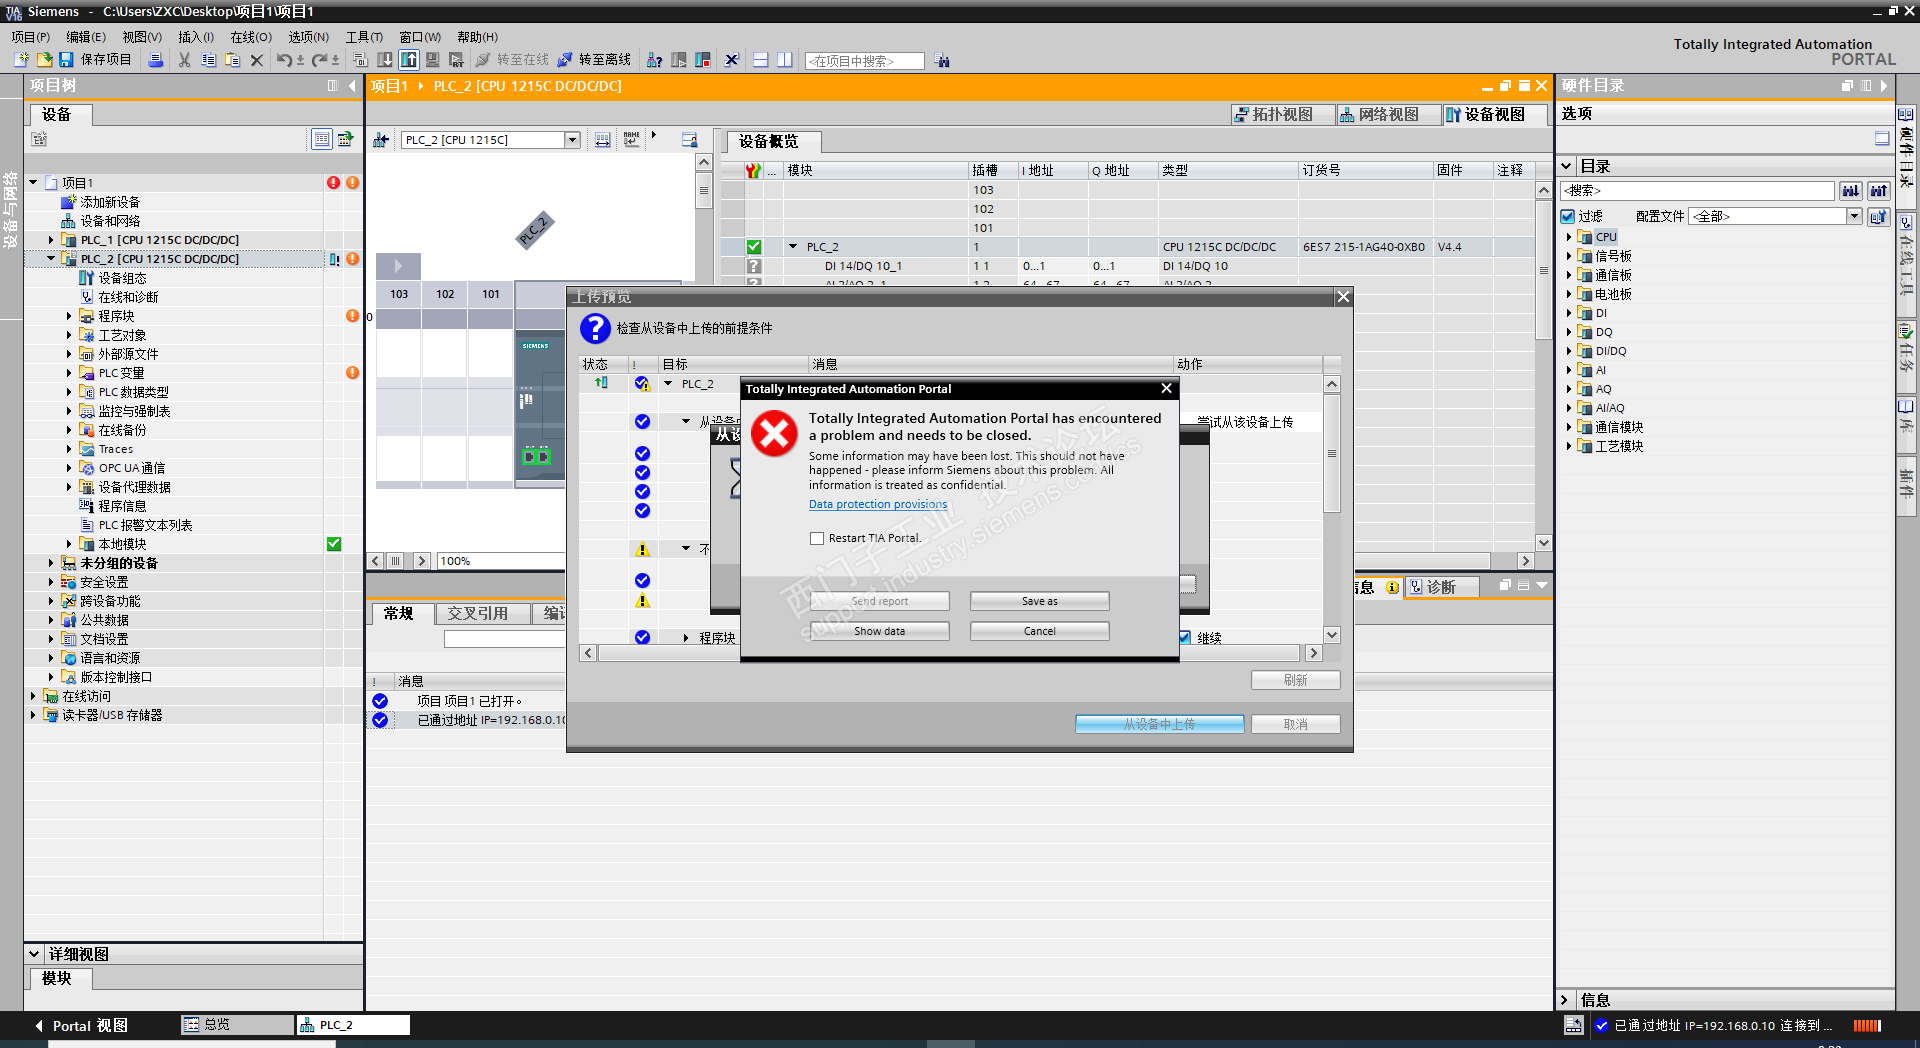Click the download to device icon
This screenshot has height=1048, width=1920.
click(385, 60)
